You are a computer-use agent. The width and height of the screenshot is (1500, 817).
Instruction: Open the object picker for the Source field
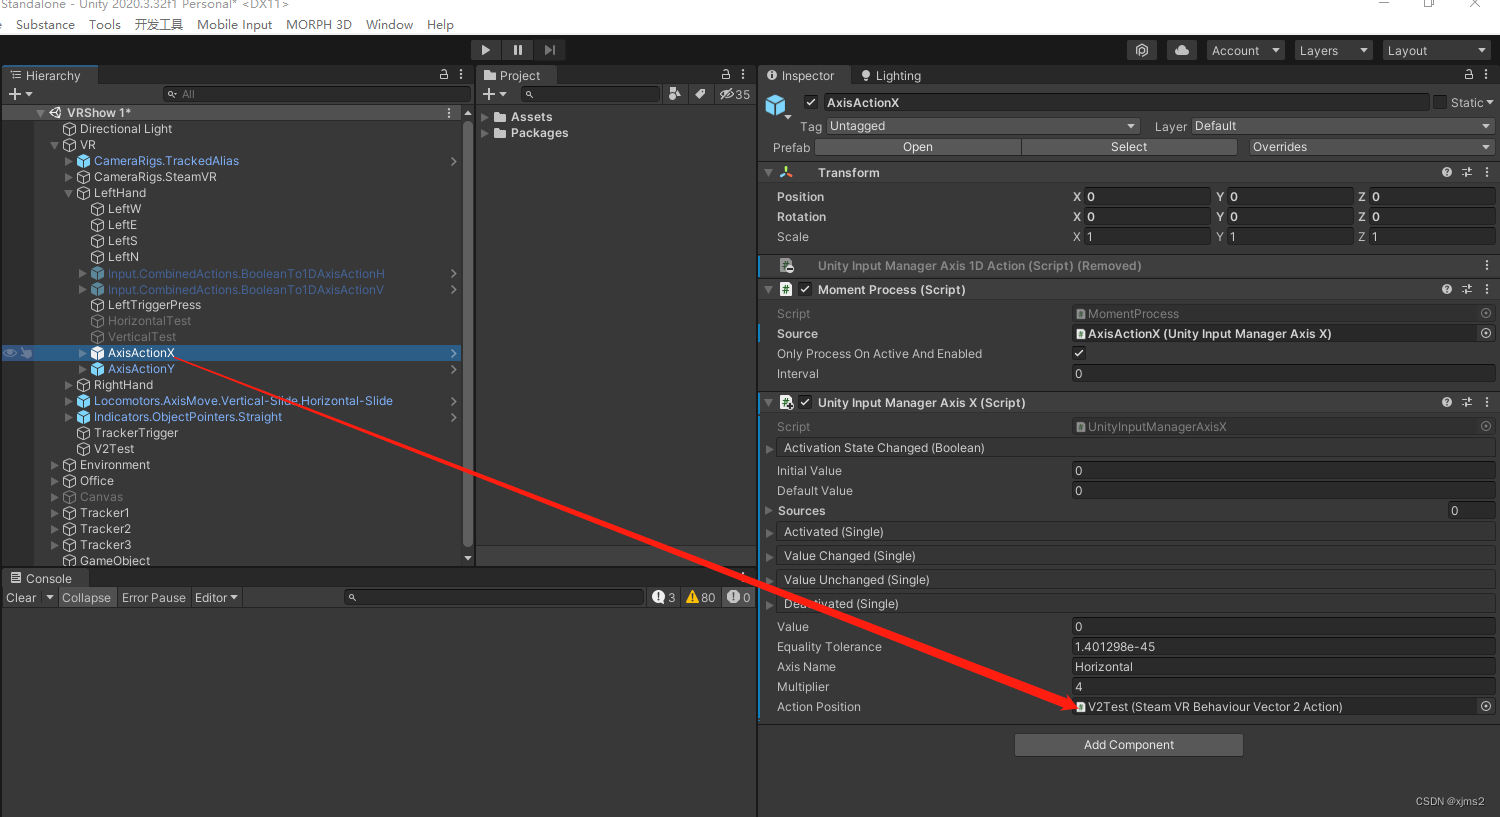click(x=1486, y=334)
